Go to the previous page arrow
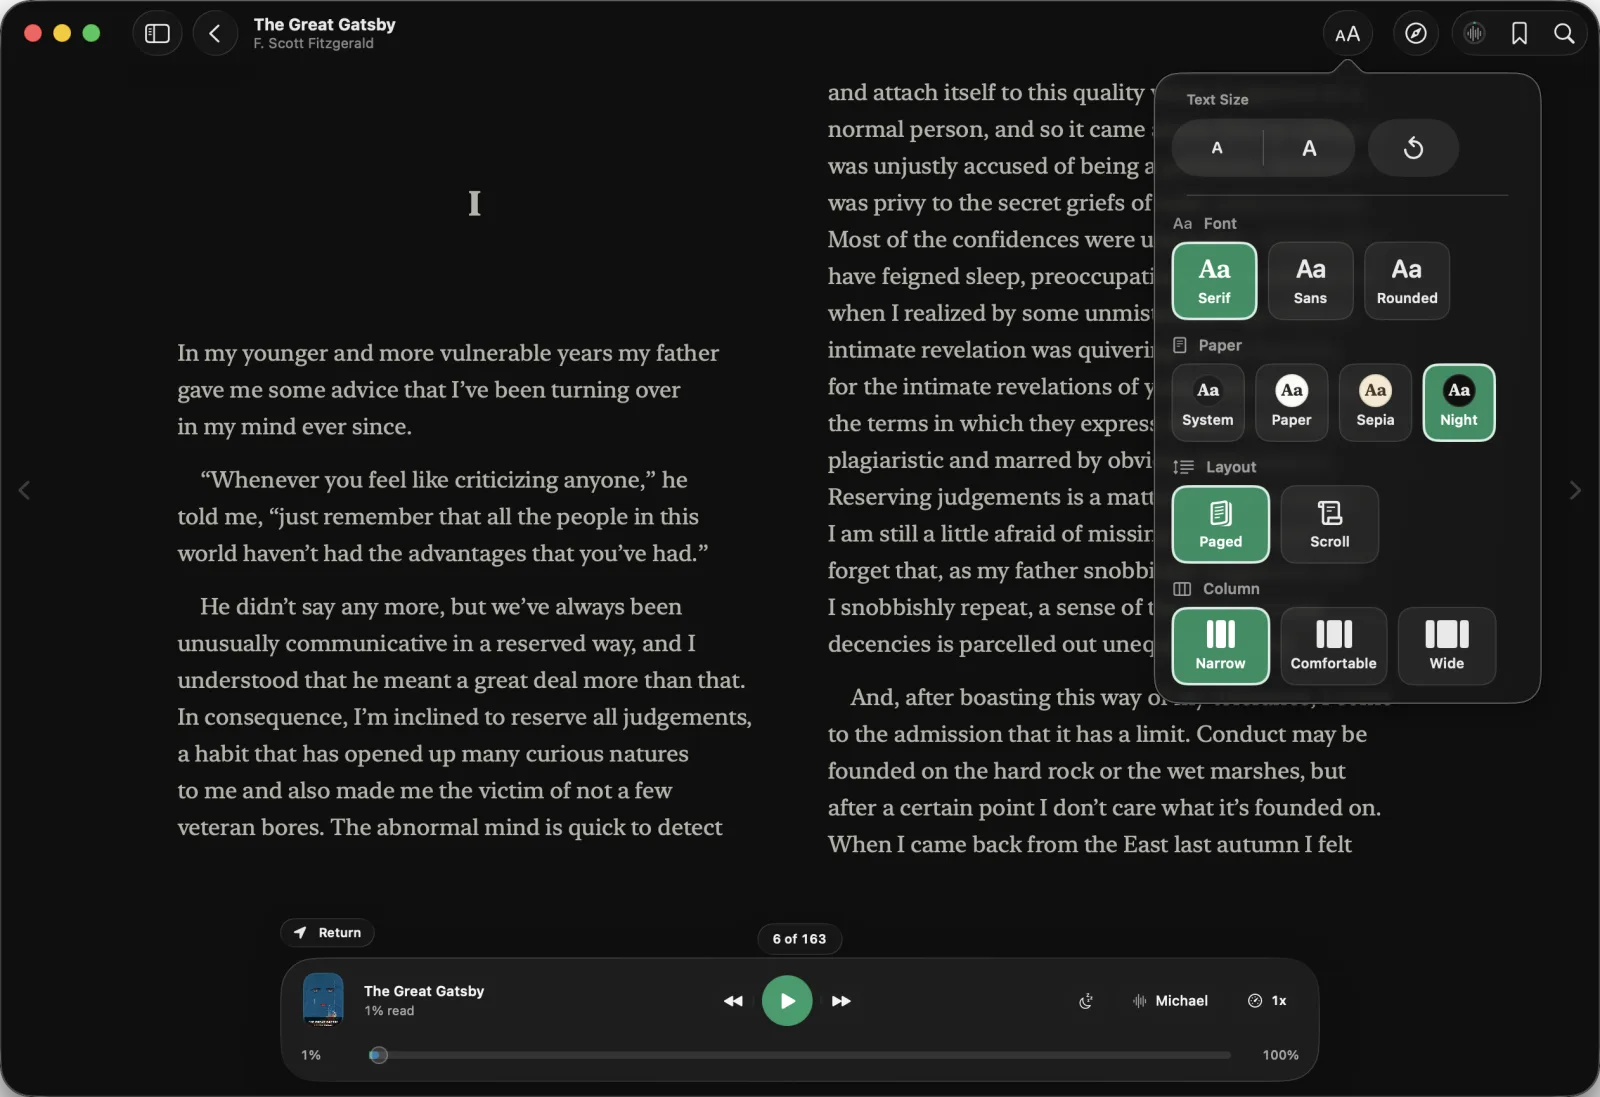 coord(24,490)
